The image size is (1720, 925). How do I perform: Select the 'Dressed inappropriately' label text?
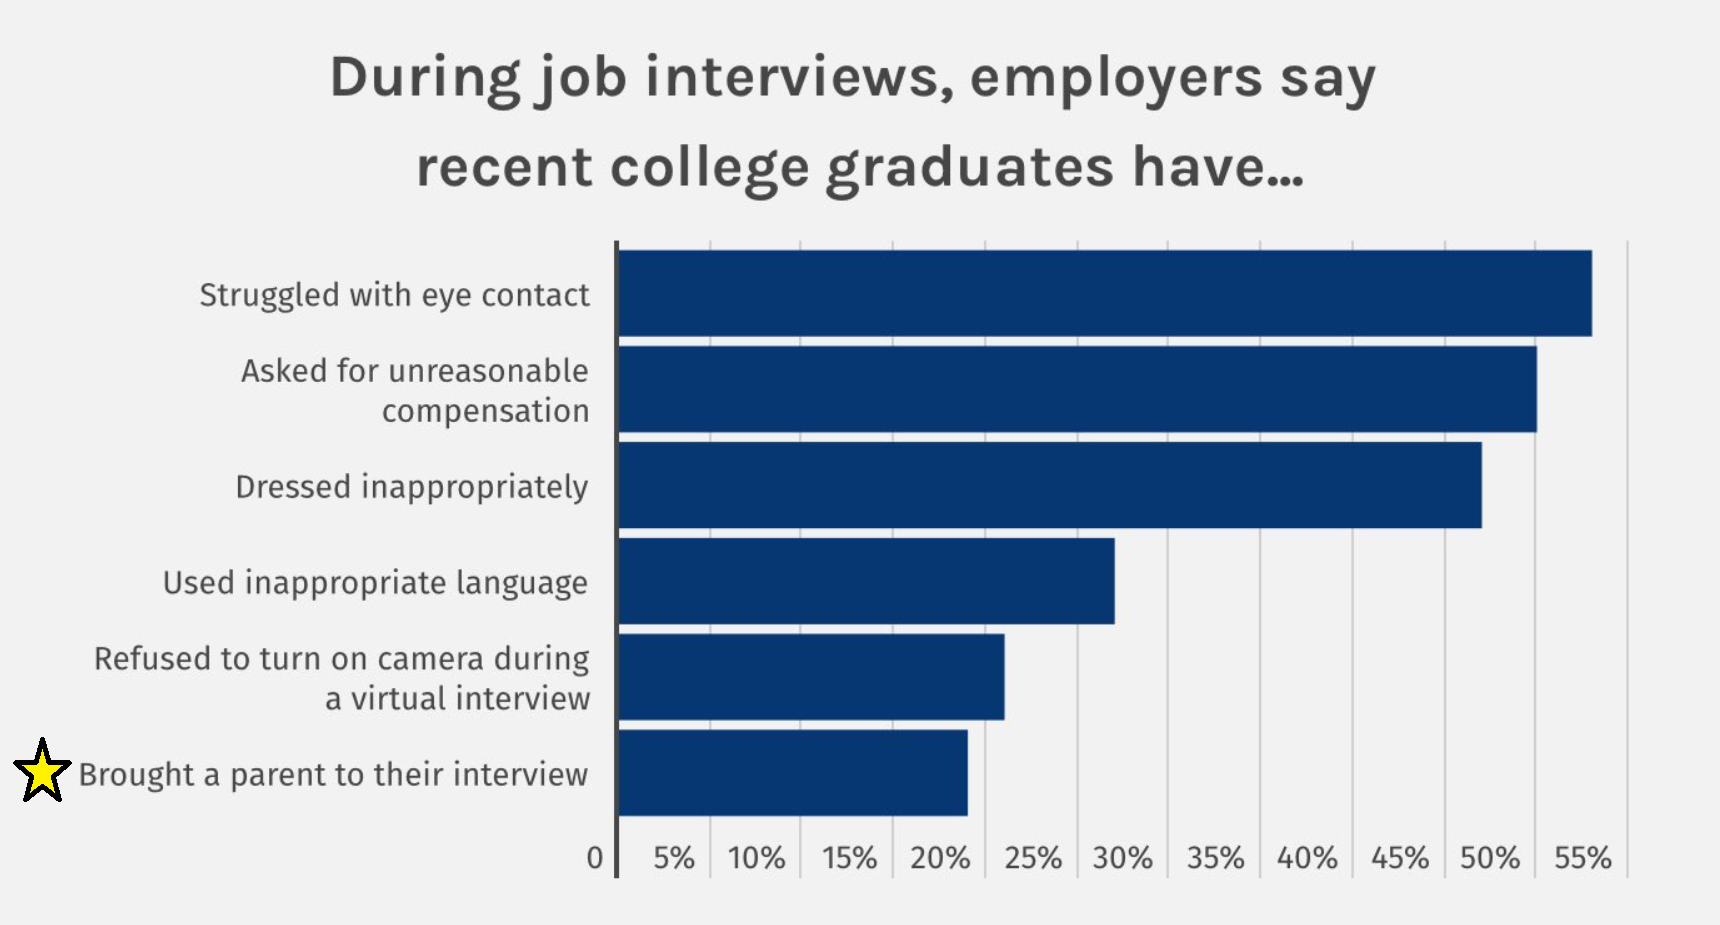pyautogui.click(x=411, y=487)
